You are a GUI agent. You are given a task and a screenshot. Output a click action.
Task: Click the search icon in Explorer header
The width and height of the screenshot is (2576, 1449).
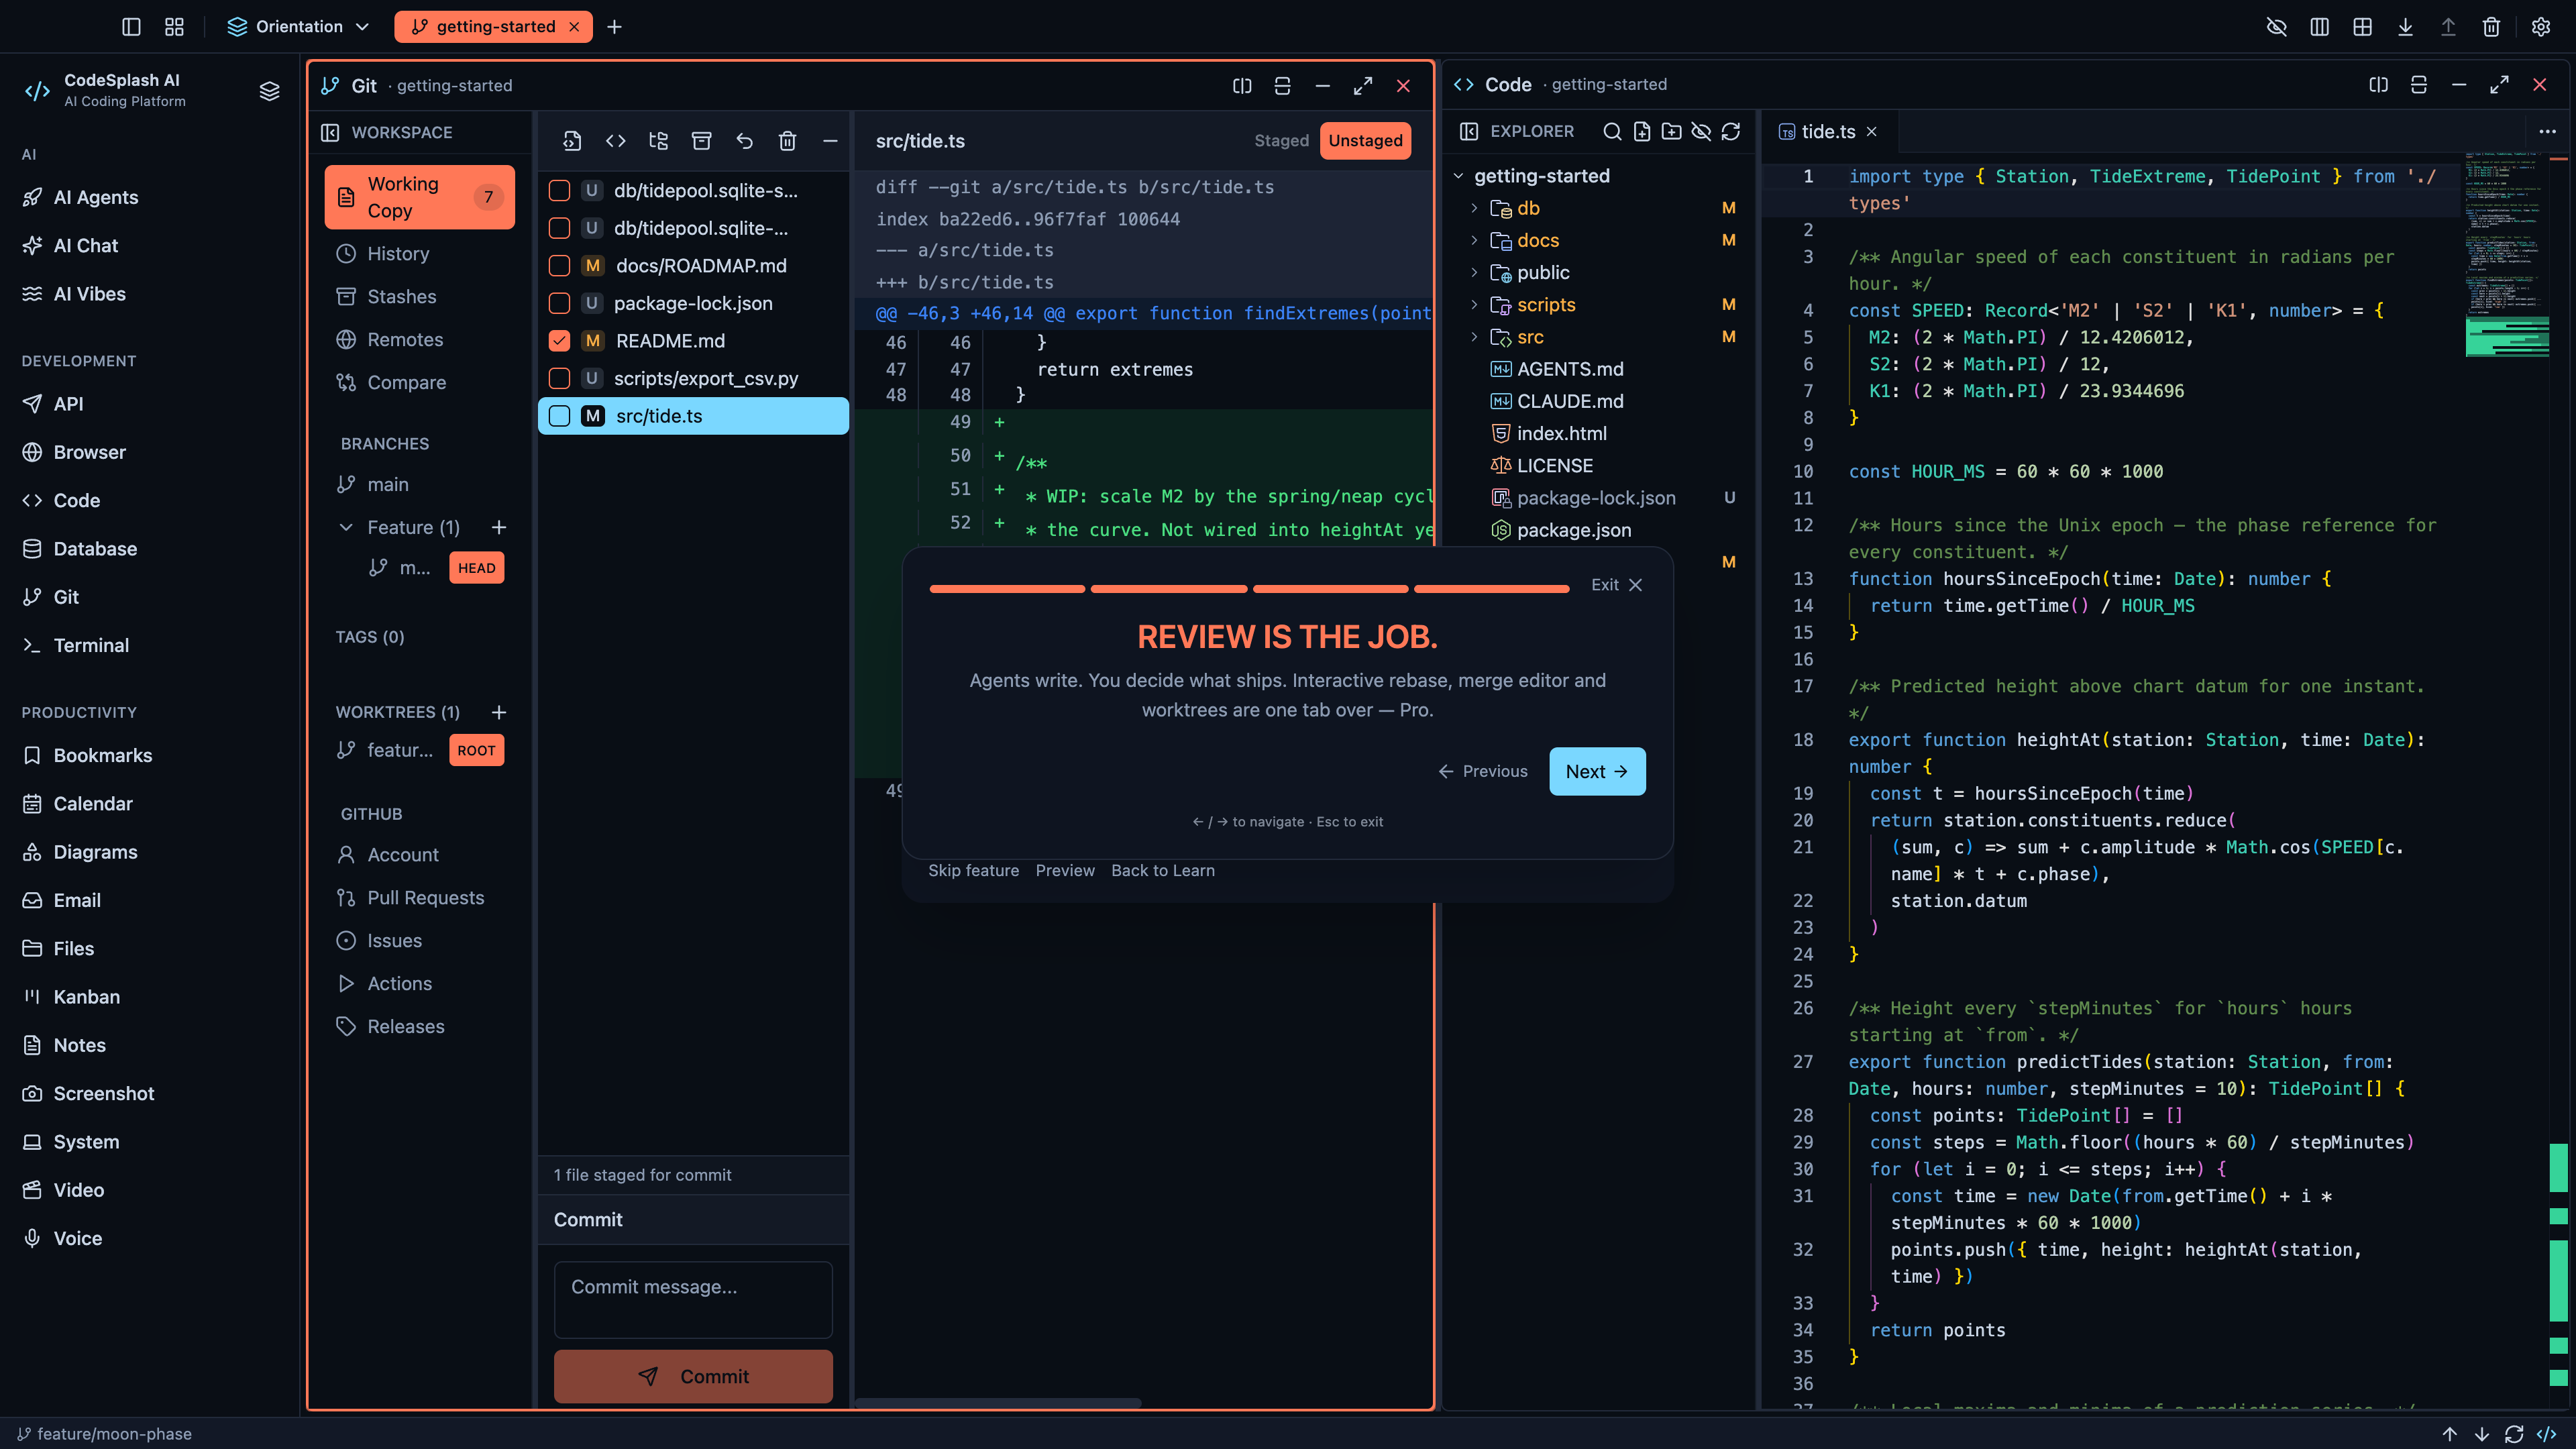point(1612,131)
